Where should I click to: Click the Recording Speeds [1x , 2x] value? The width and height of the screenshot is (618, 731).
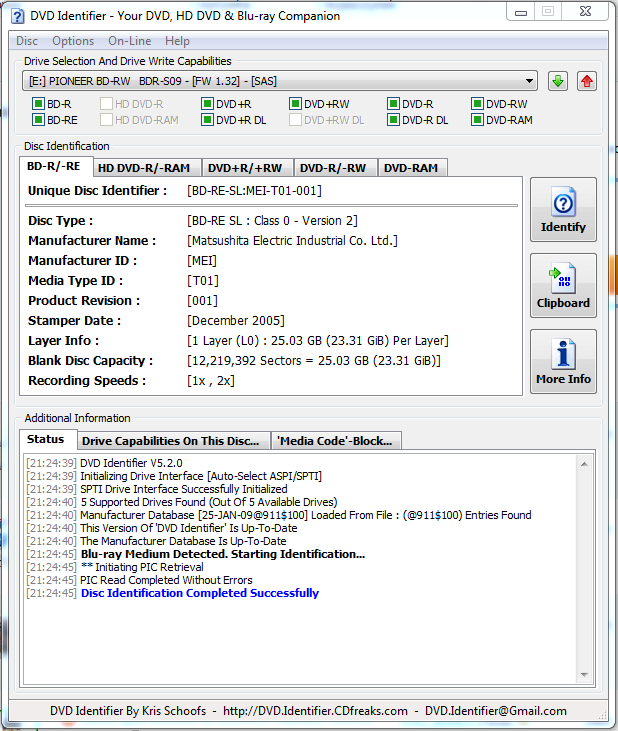[x=211, y=381]
